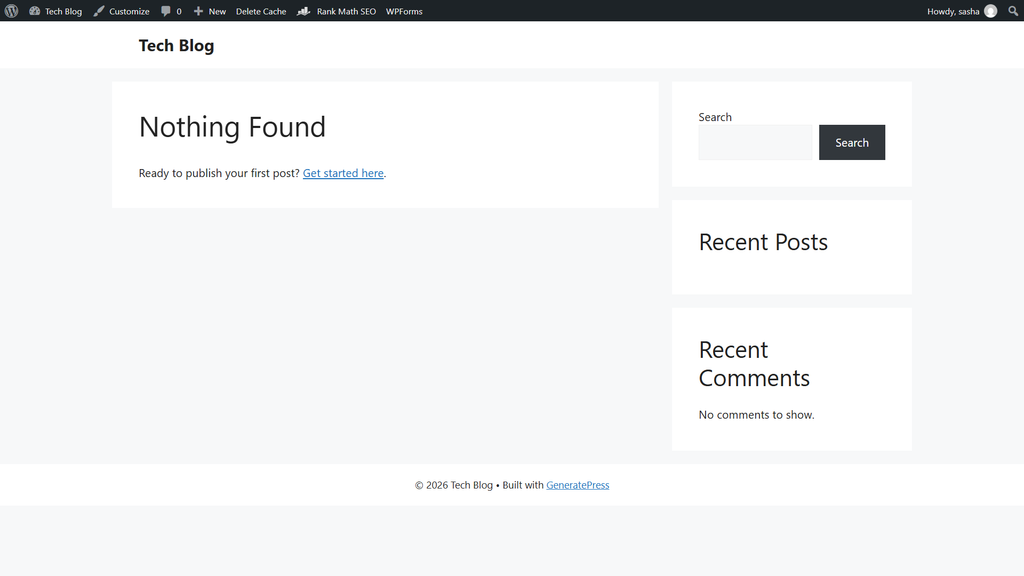1024x576 pixels.
Task: Open the Rank Math SEO menu
Action: pos(346,11)
